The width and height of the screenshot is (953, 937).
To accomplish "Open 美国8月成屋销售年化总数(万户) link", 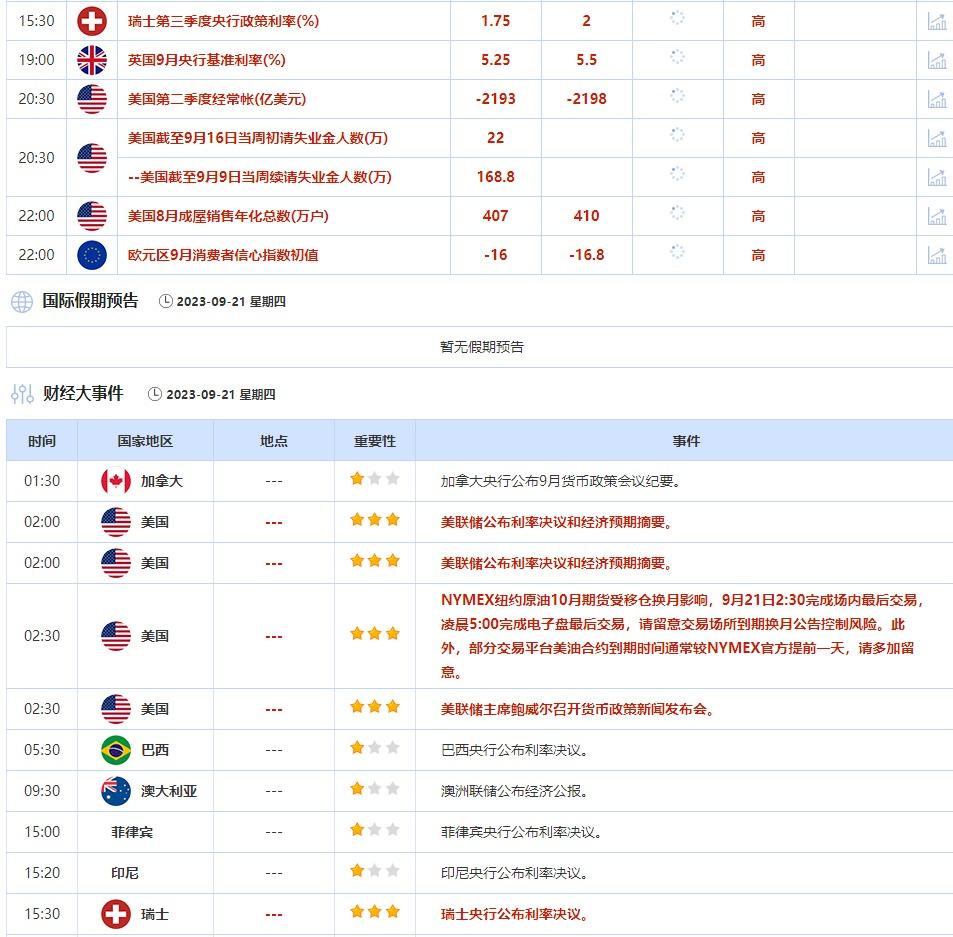I will click(x=228, y=216).
